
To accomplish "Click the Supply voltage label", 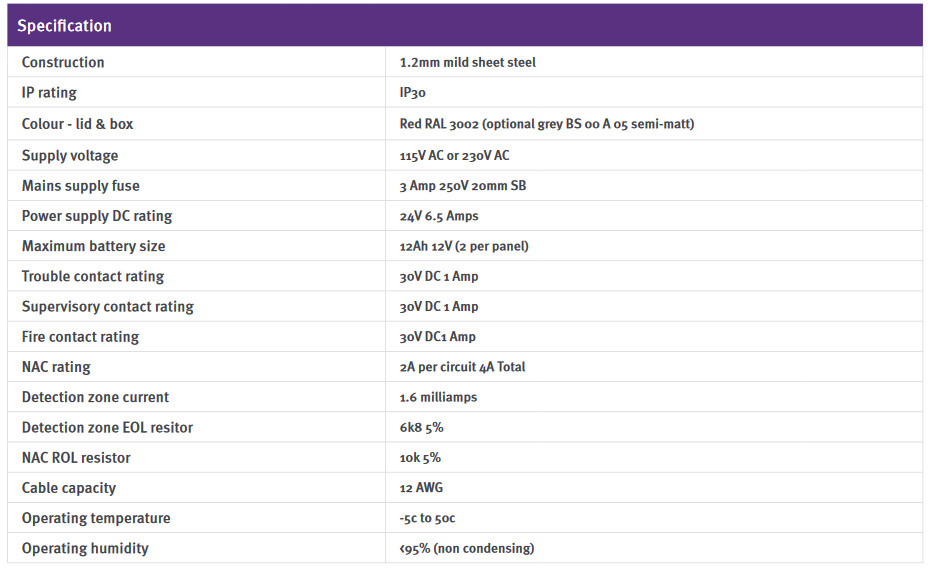I will [70, 155].
